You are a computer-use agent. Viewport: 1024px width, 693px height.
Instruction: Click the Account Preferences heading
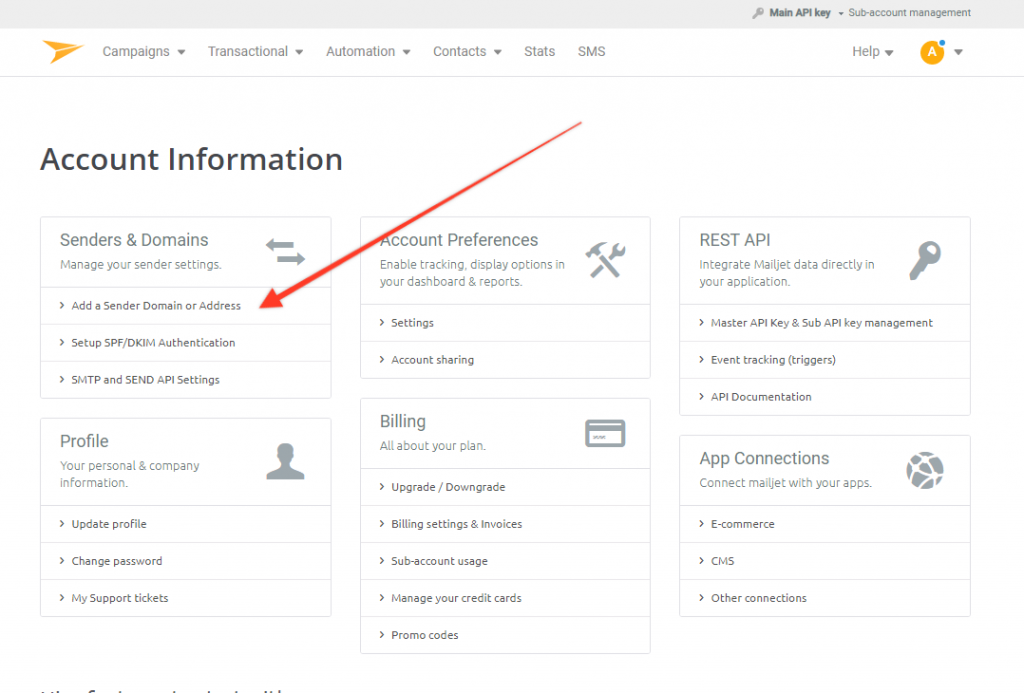coord(459,240)
